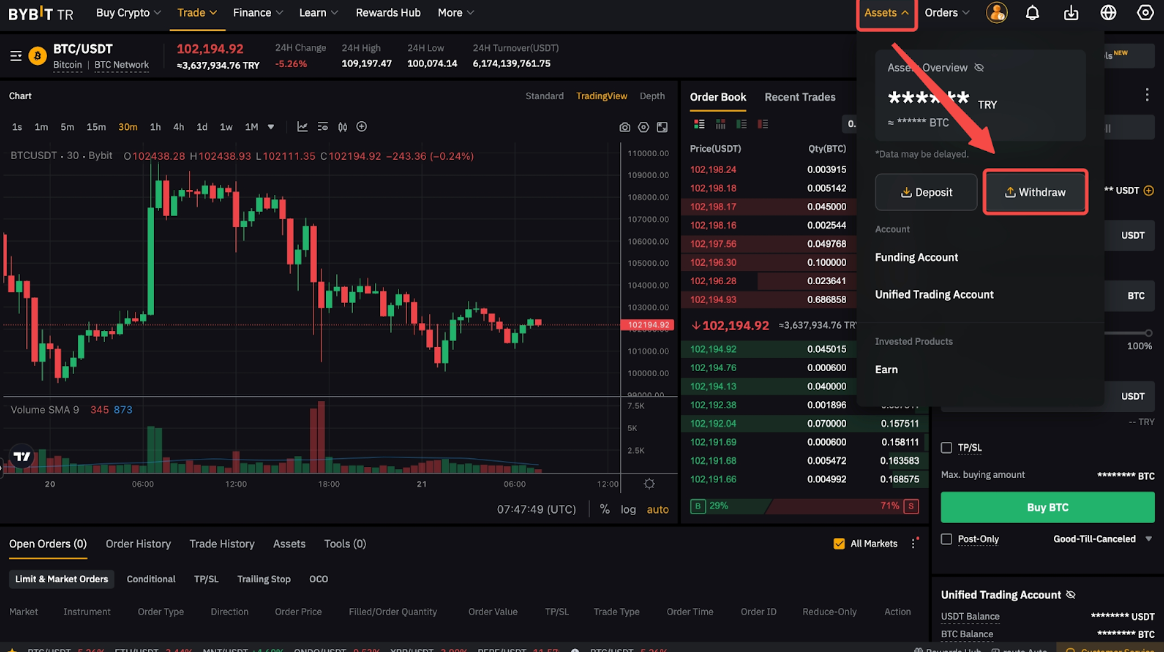Hide Unified Trading Account balances eye icon
Screen dimensions: 1164x652
click(x=1071, y=595)
